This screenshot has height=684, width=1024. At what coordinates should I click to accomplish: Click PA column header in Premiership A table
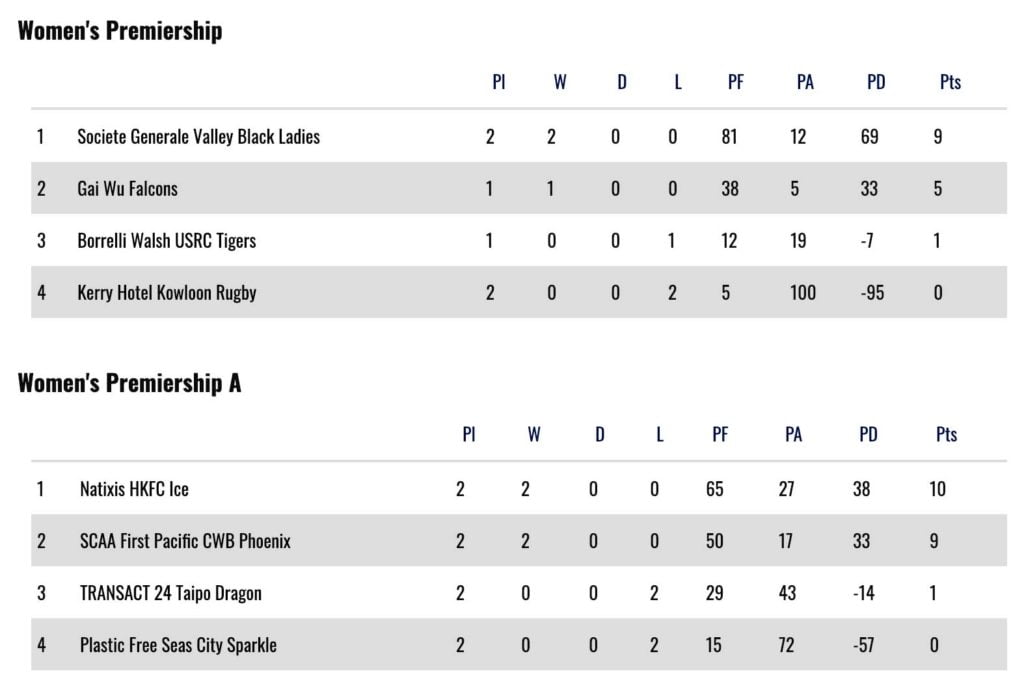[x=793, y=435]
